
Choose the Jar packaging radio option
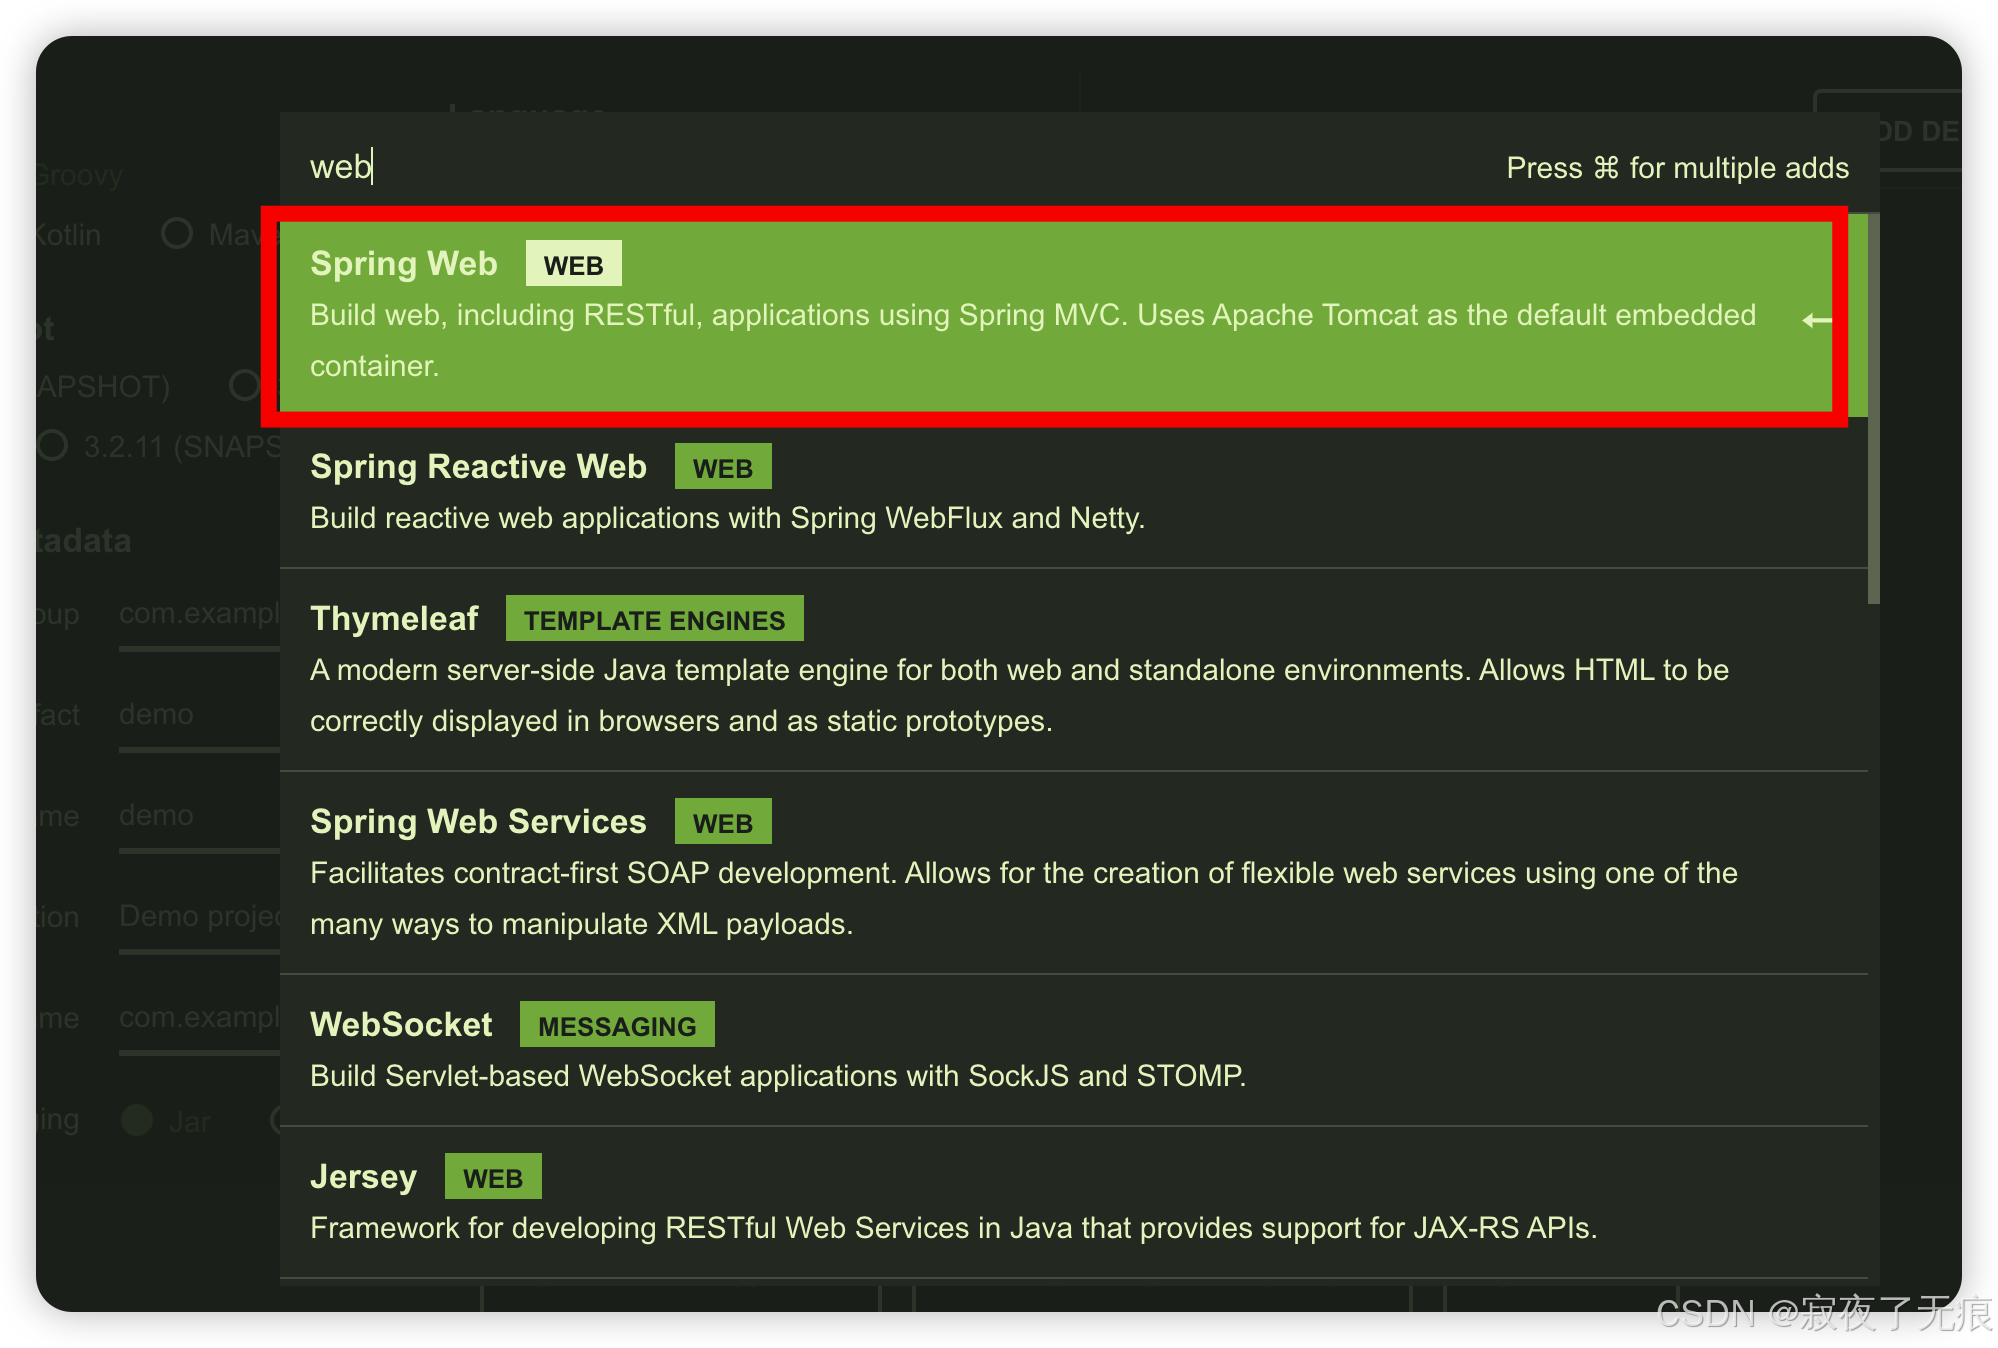[137, 1120]
